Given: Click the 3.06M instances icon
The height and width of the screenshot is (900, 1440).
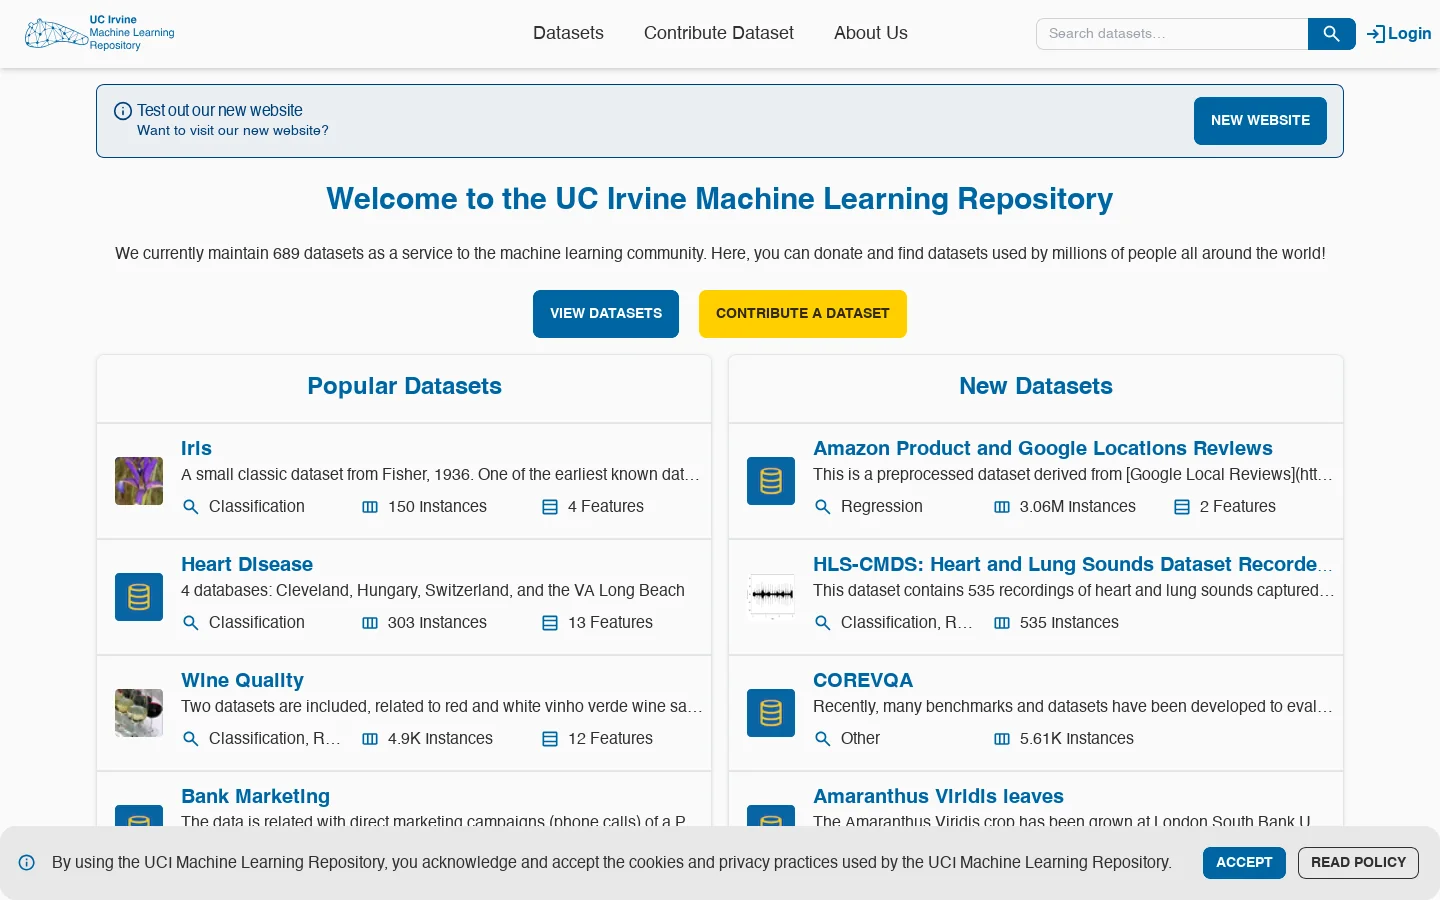Looking at the screenshot, I should [1002, 507].
